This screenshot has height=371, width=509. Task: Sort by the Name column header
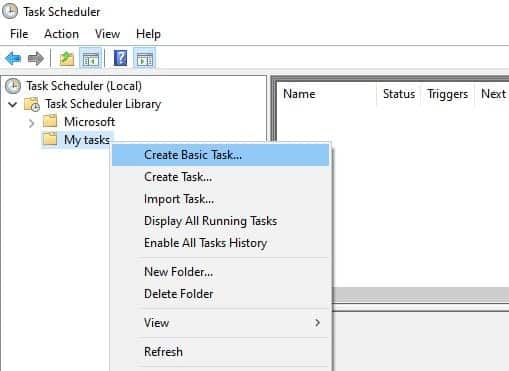(328, 94)
